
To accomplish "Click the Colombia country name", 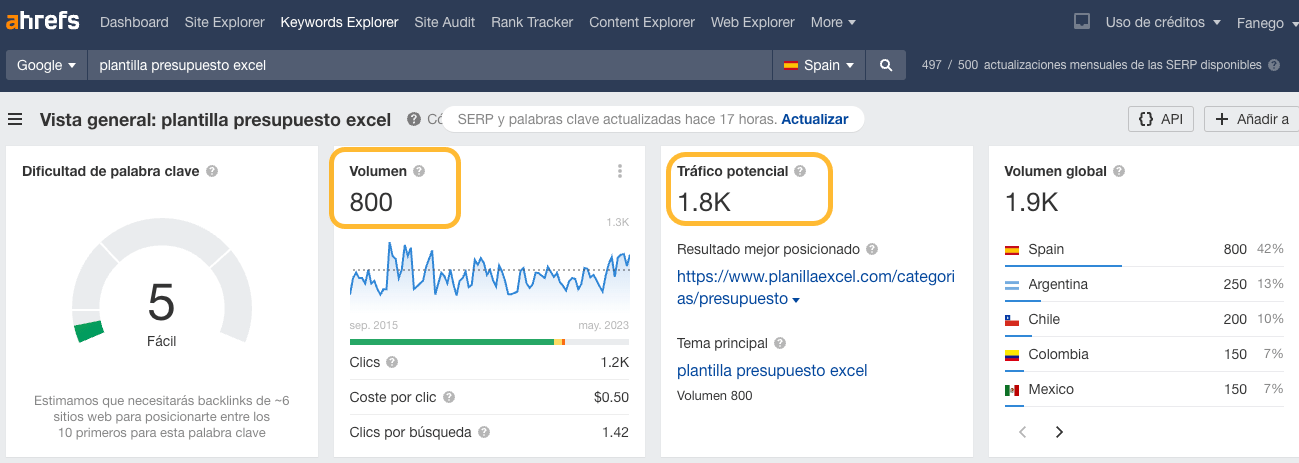I will [x=1059, y=355].
